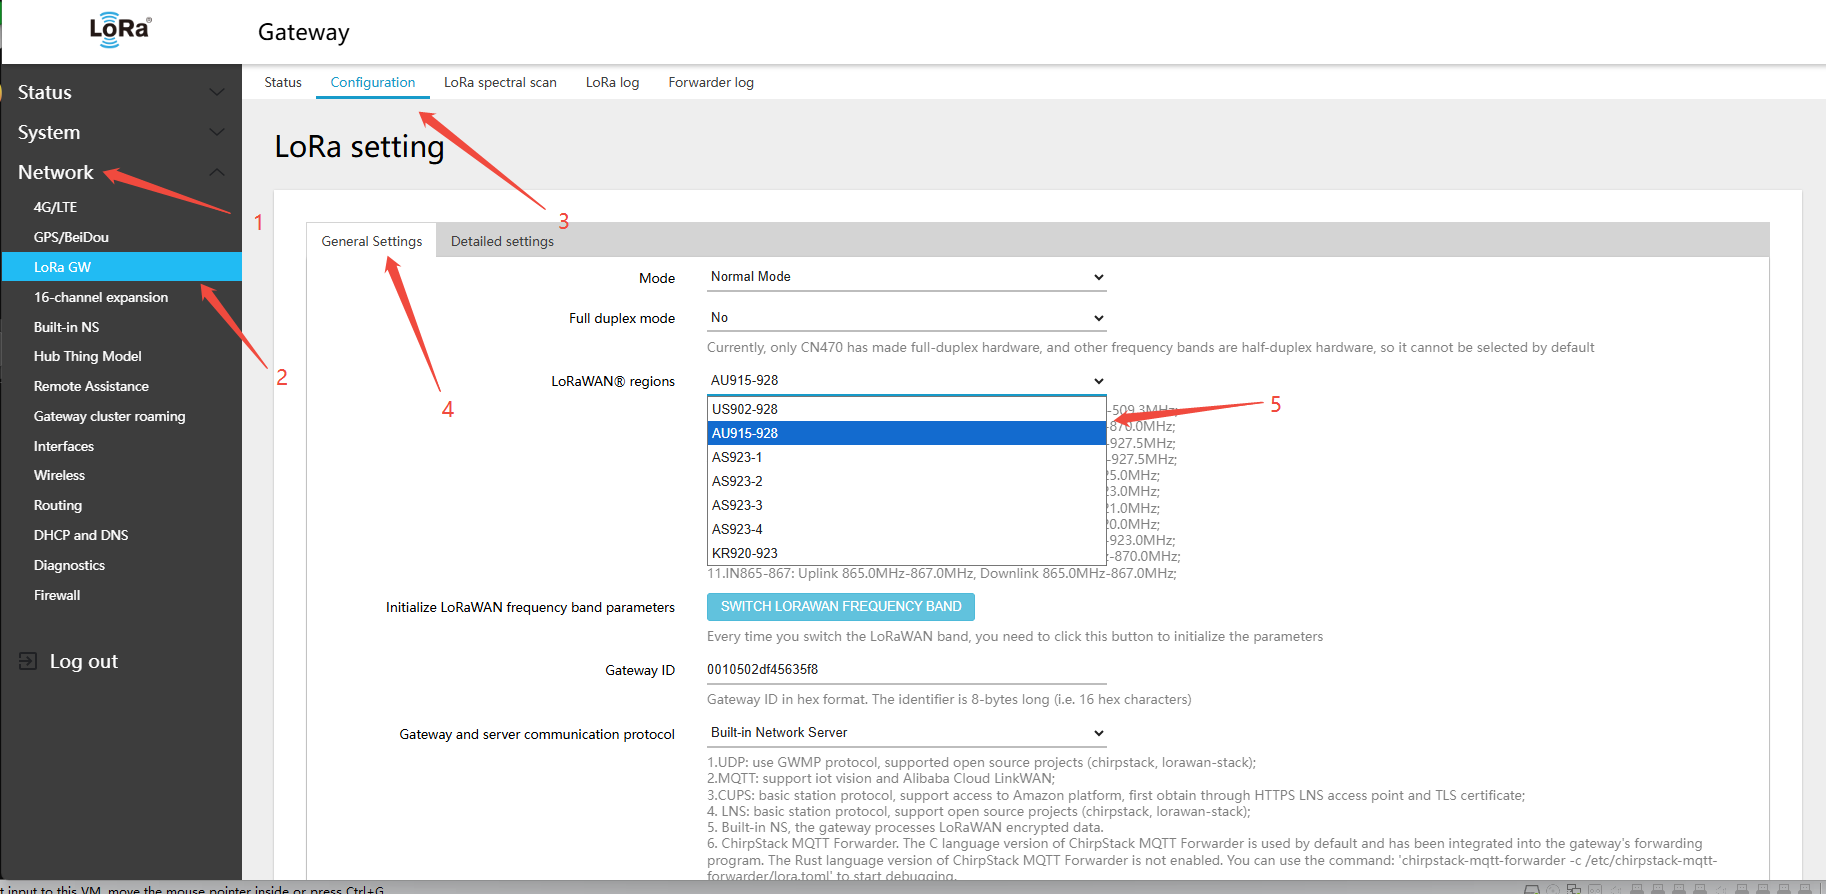The image size is (1826, 894).
Task: Click the Log out link
Action: tap(84, 661)
